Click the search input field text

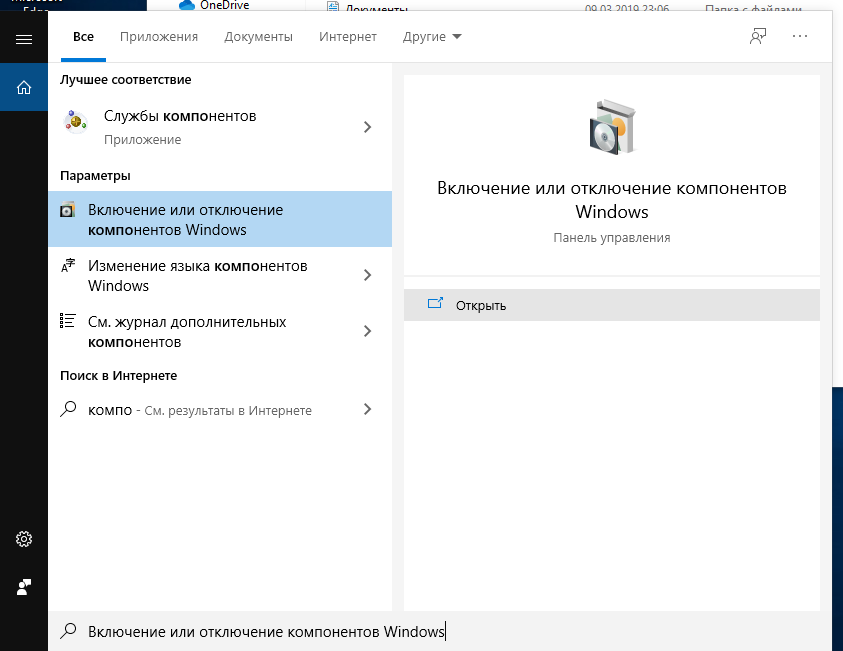(x=267, y=631)
